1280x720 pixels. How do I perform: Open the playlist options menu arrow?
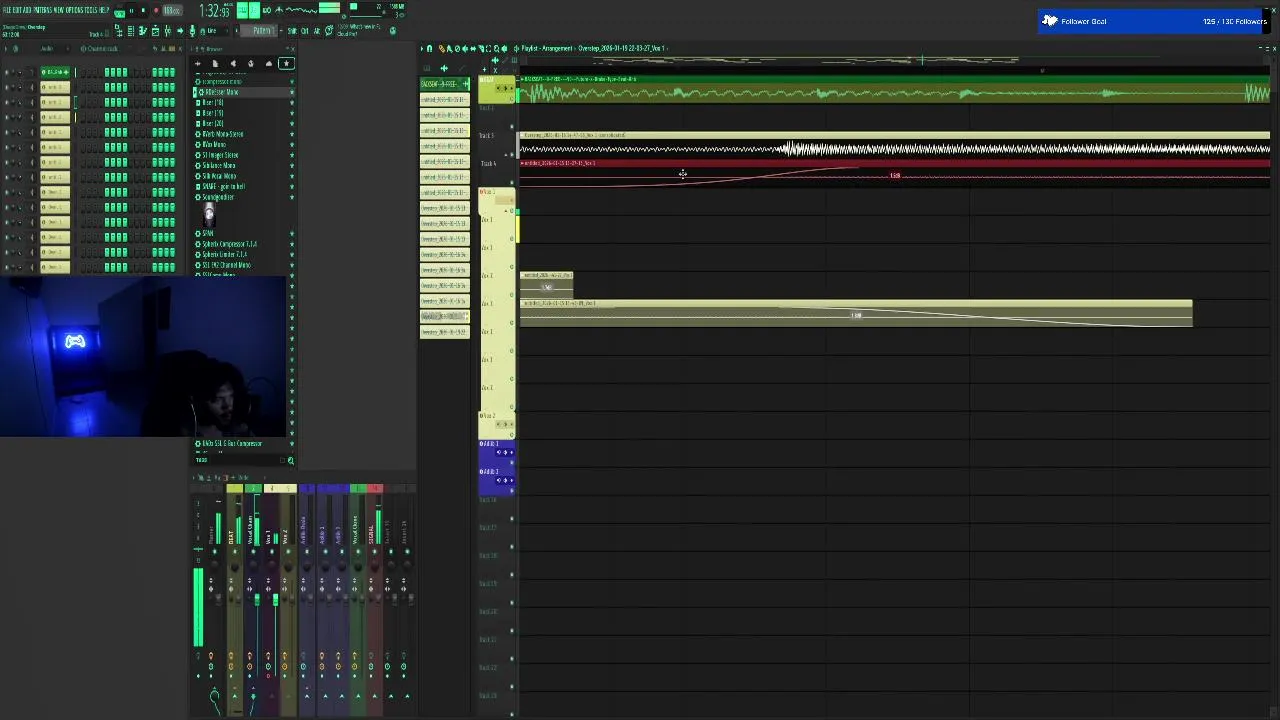pos(422,48)
